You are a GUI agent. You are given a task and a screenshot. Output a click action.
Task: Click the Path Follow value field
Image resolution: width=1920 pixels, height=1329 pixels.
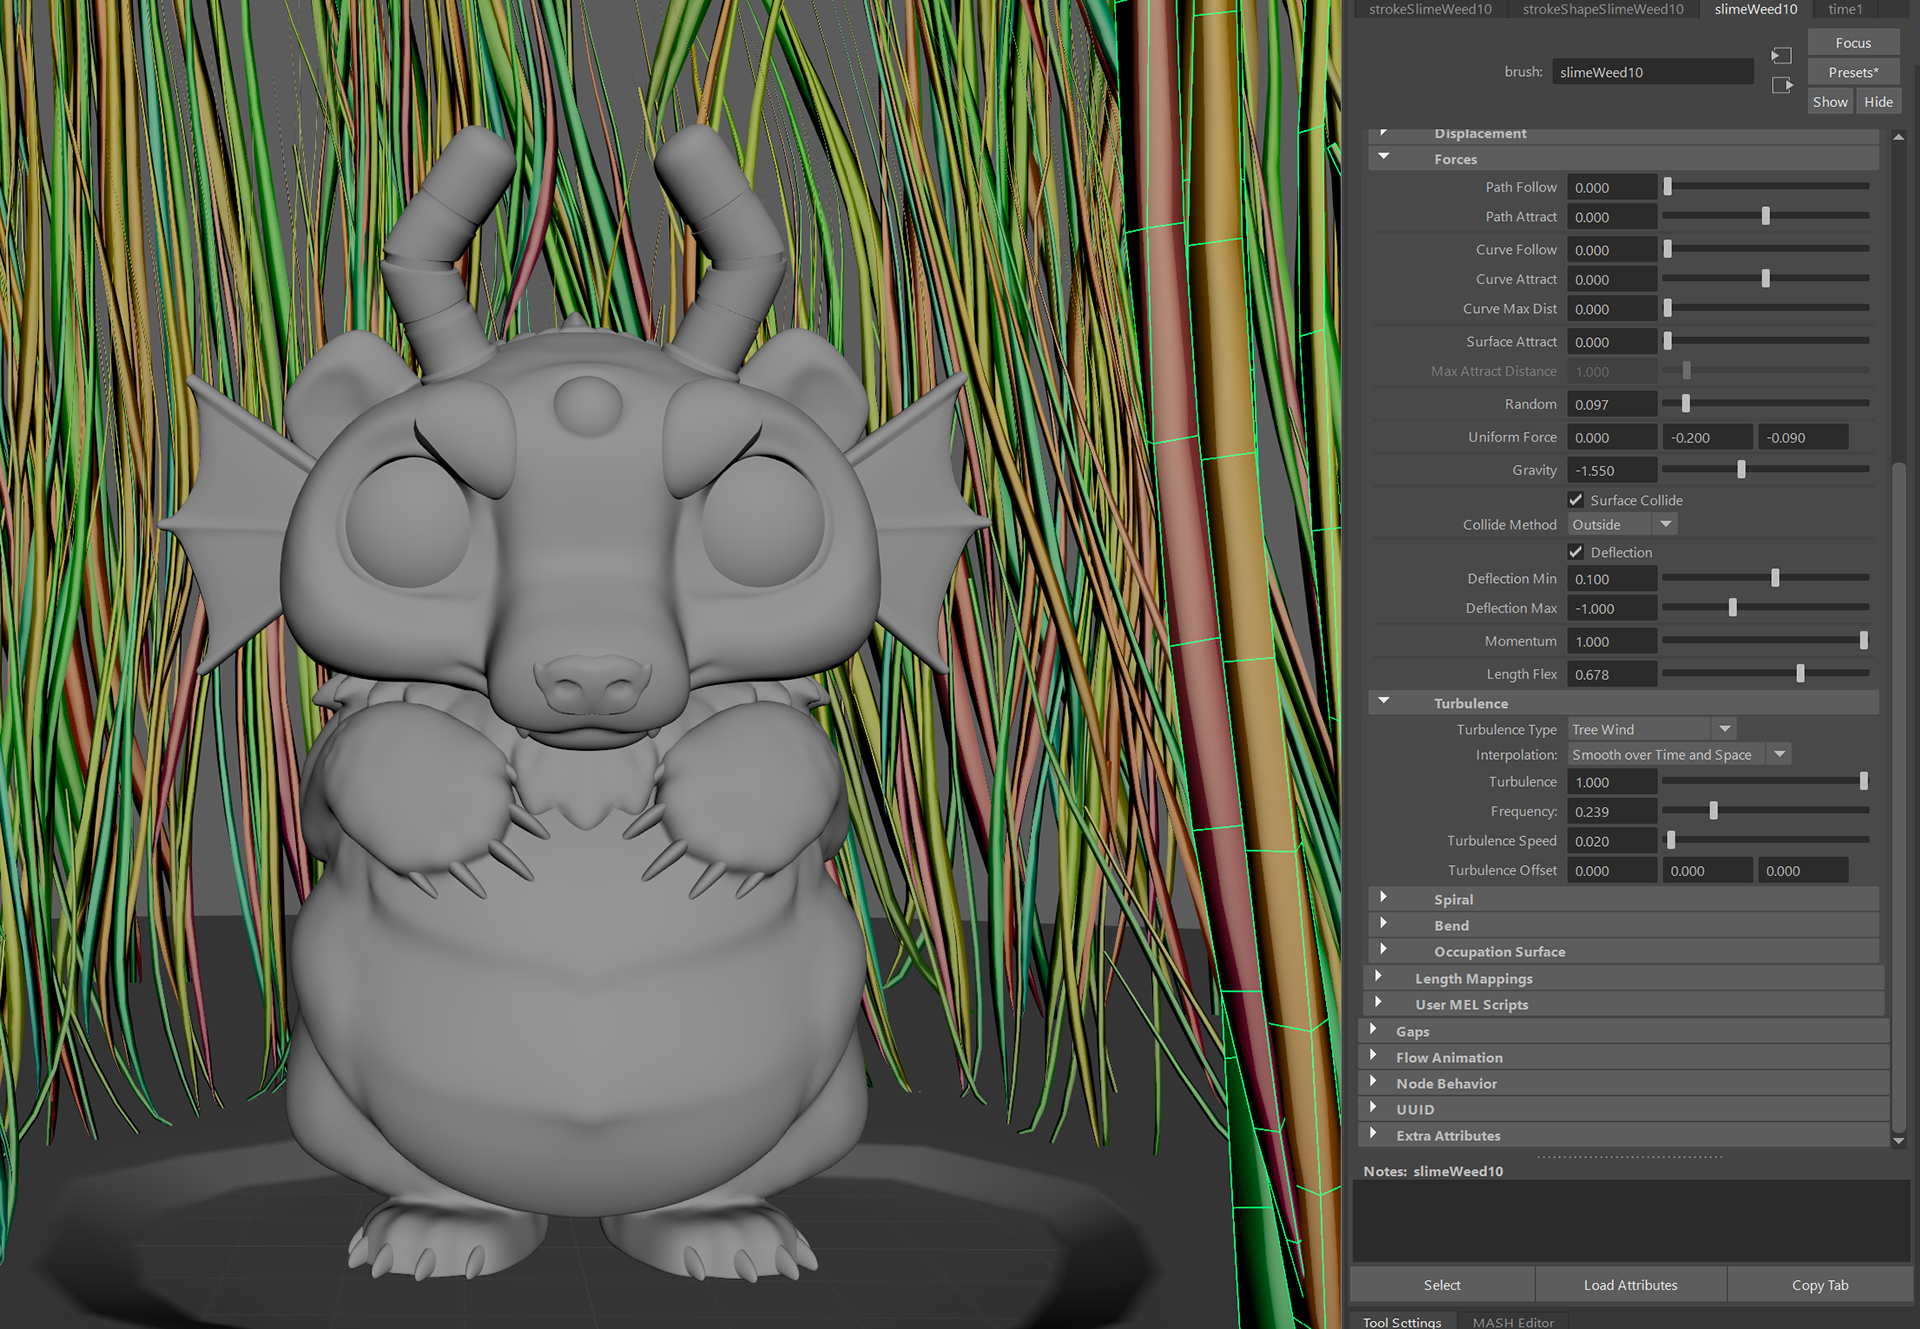coord(1612,187)
